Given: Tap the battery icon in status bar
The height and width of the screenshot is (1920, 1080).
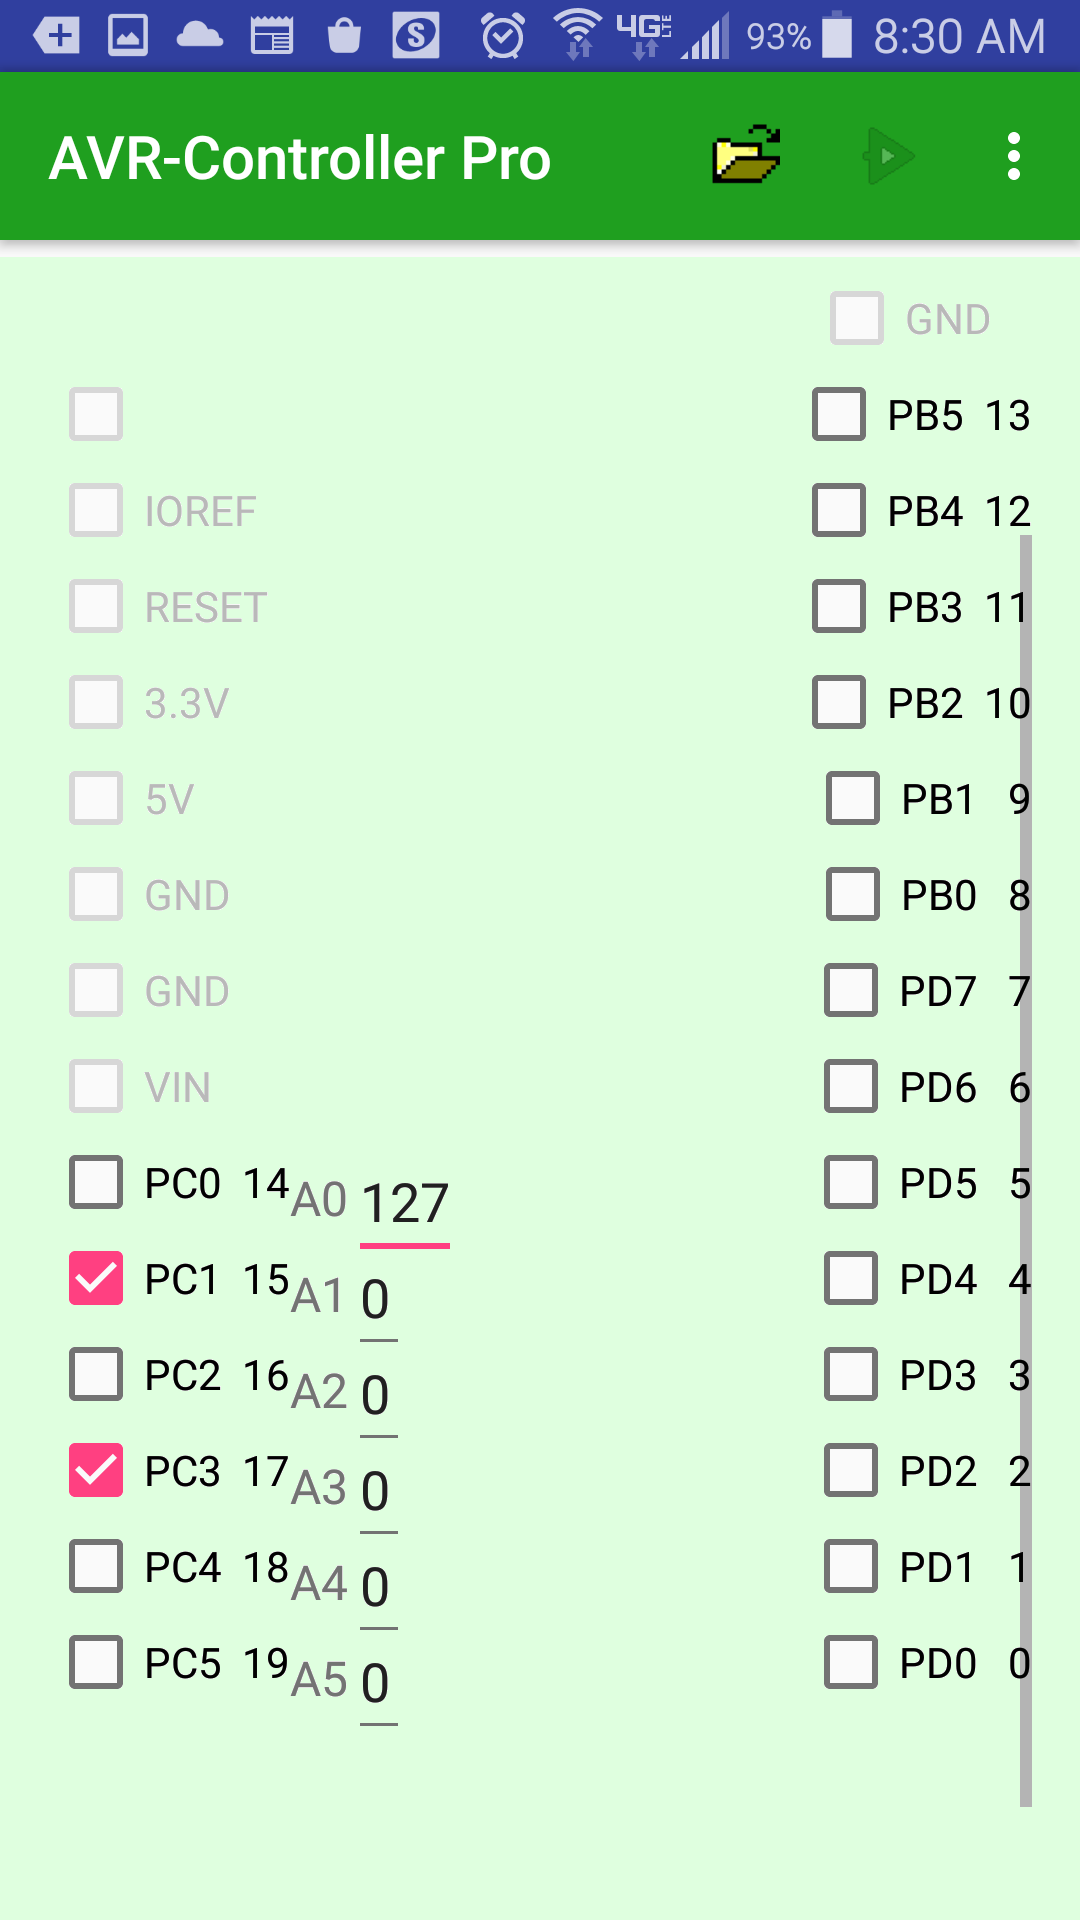Looking at the screenshot, I should pos(836,35).
